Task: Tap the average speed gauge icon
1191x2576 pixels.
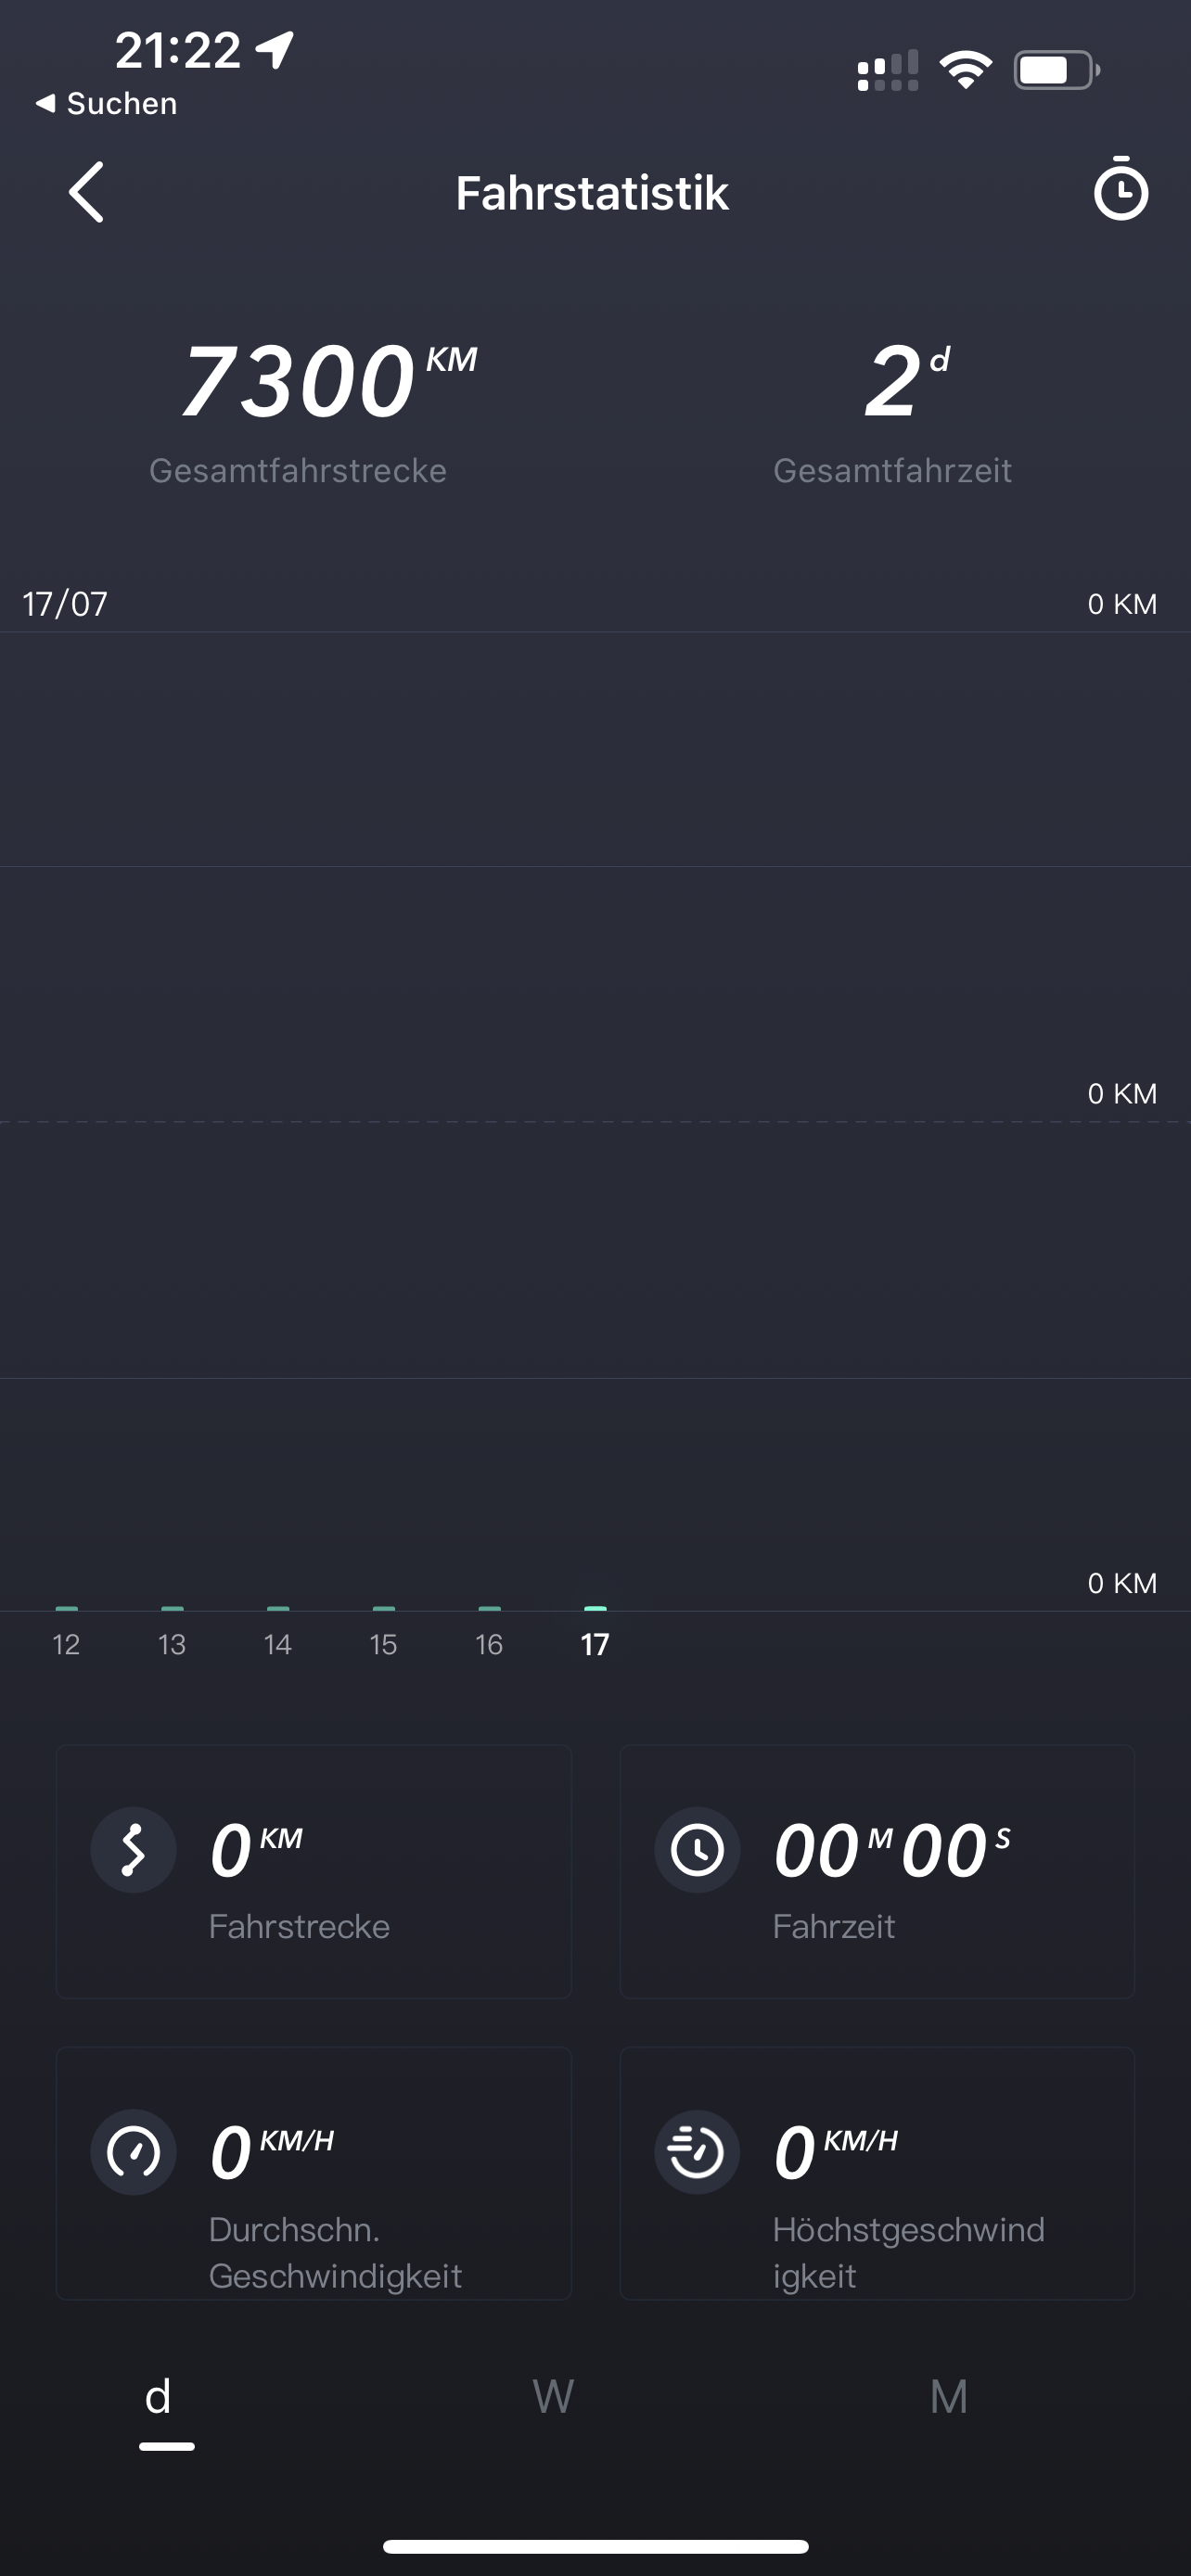Action: click(133, 2152)
